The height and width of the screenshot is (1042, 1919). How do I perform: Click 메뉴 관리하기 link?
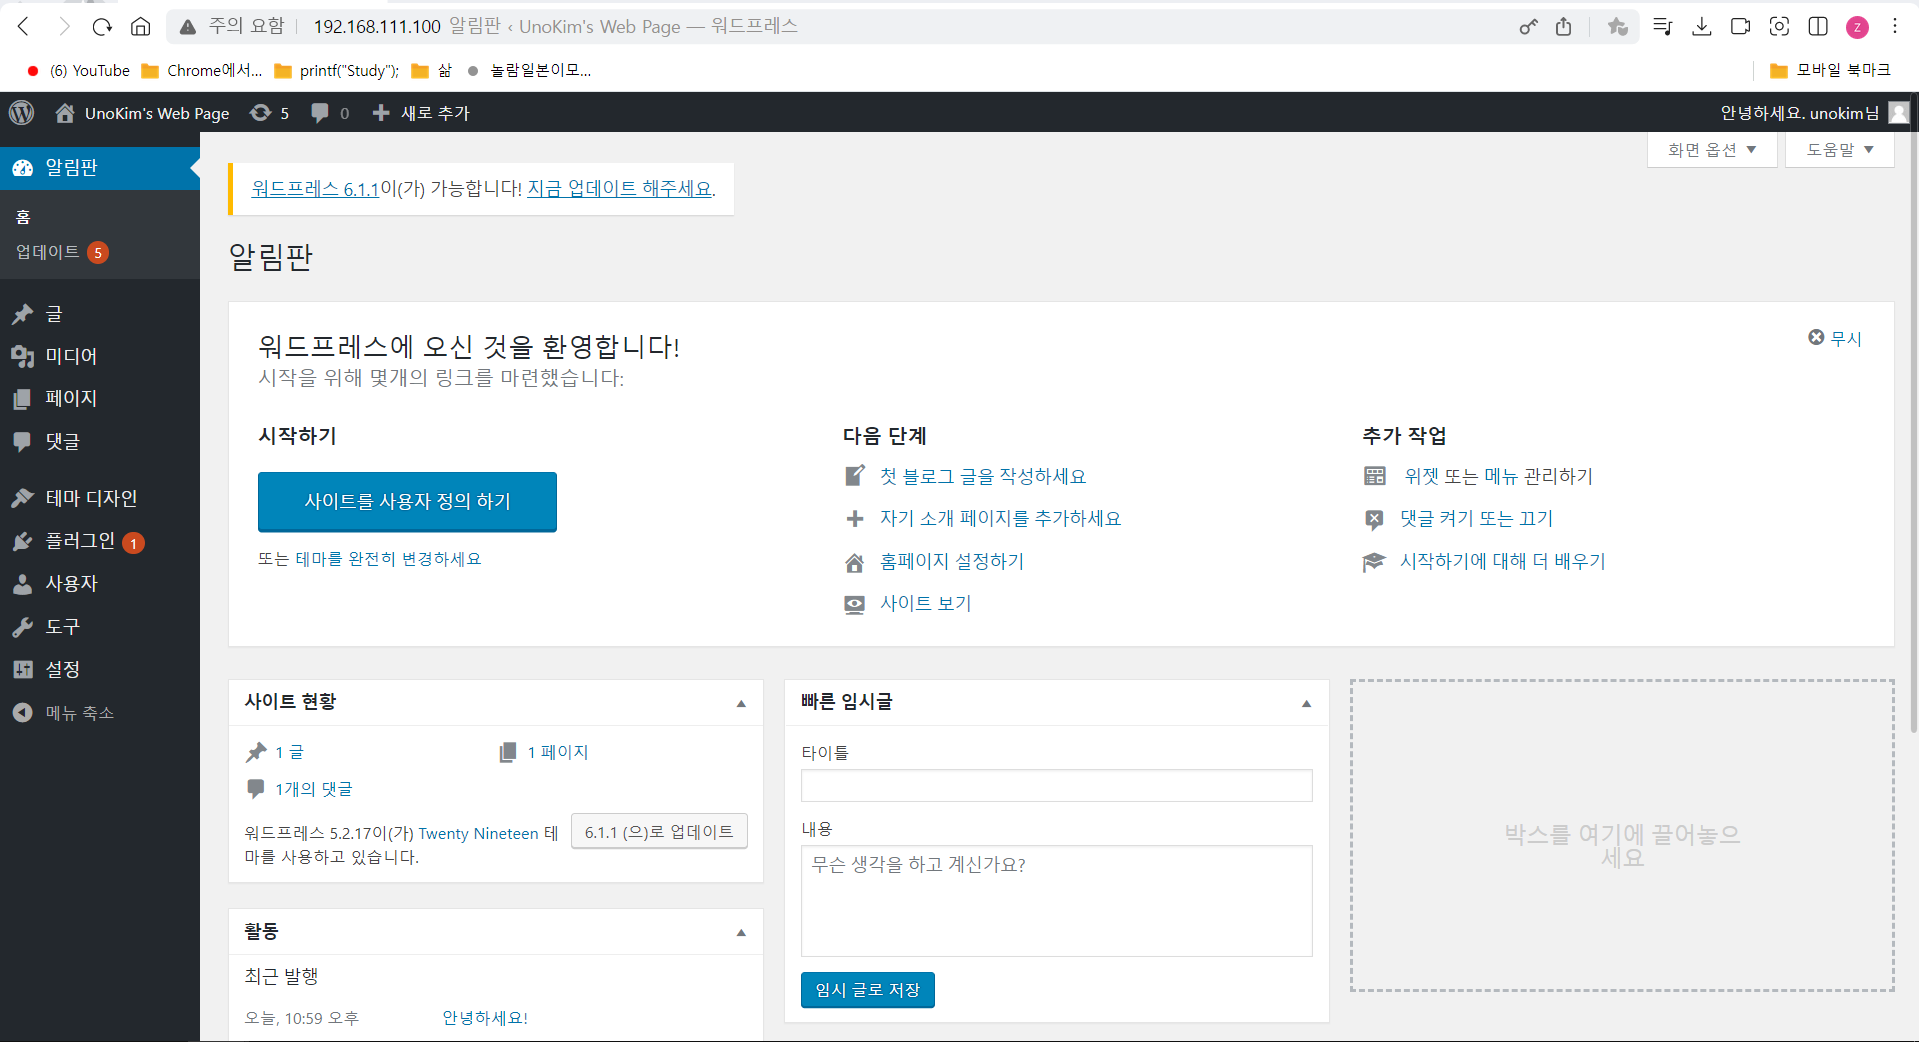[x=1538, y=477]
